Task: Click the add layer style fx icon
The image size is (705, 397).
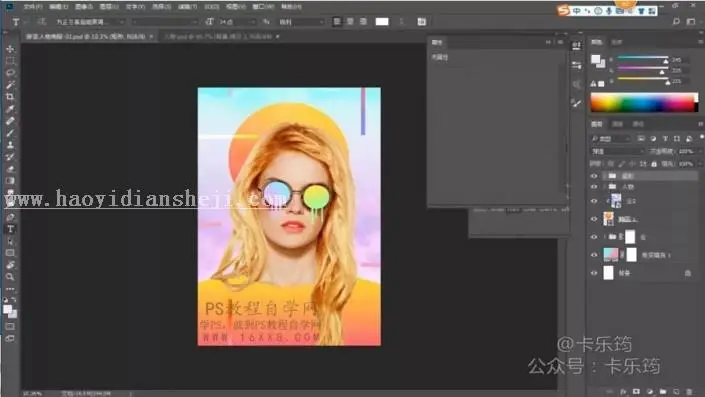Action: pos(624,392)
